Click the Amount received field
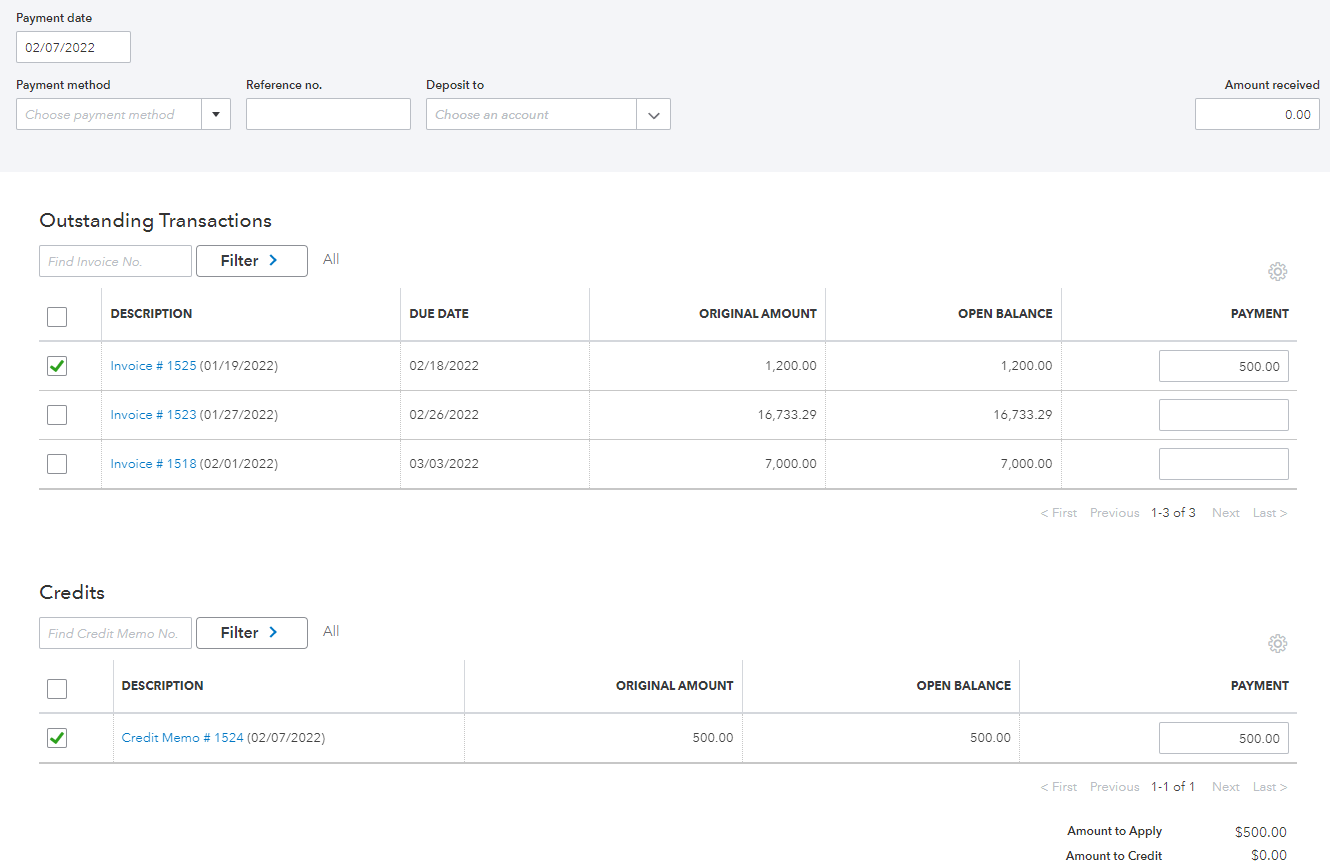The height and width of the screenshot is (867, 1330). [x=1257, y=114]
